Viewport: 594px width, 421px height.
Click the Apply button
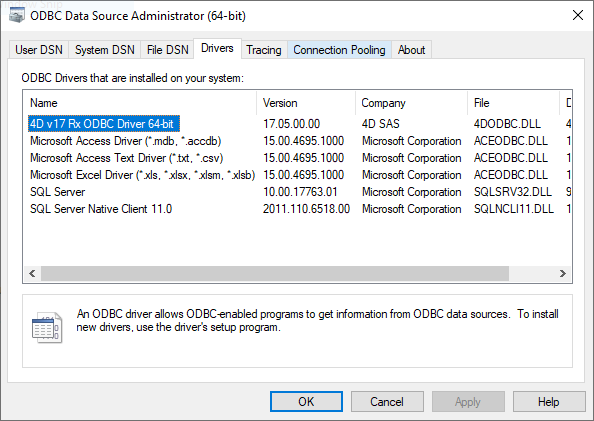tap(468, 402)
